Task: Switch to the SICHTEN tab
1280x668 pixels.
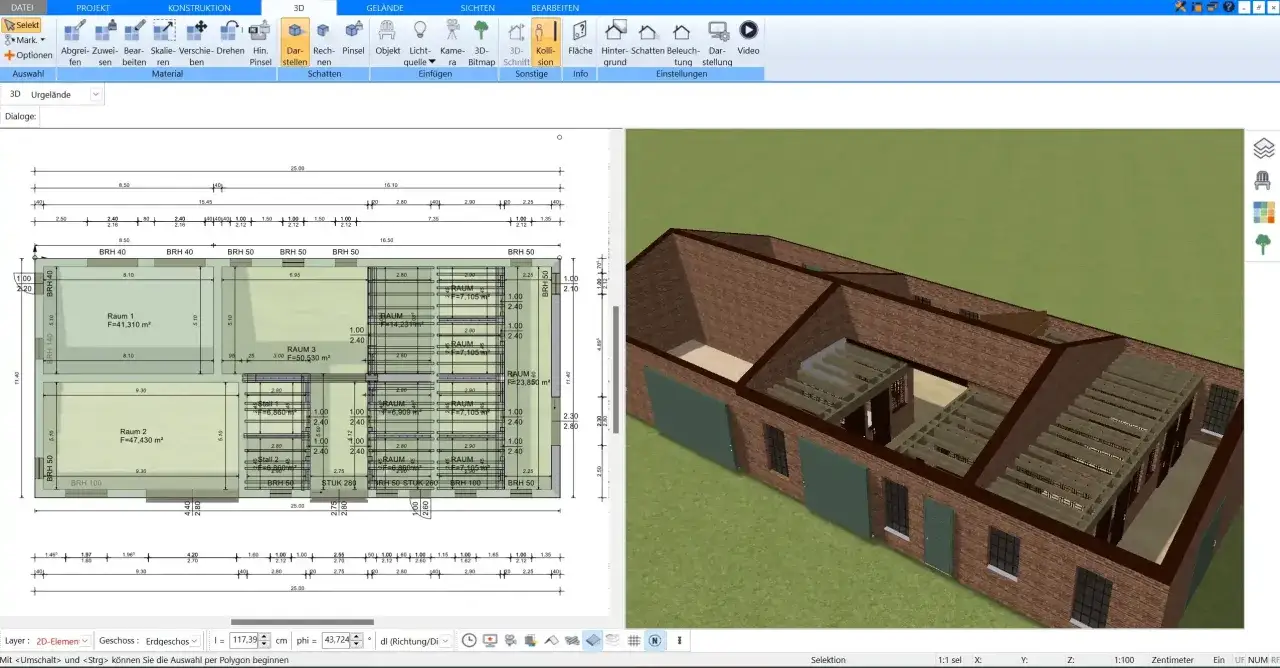Action: pyautogui.click(x=478, y=7)
